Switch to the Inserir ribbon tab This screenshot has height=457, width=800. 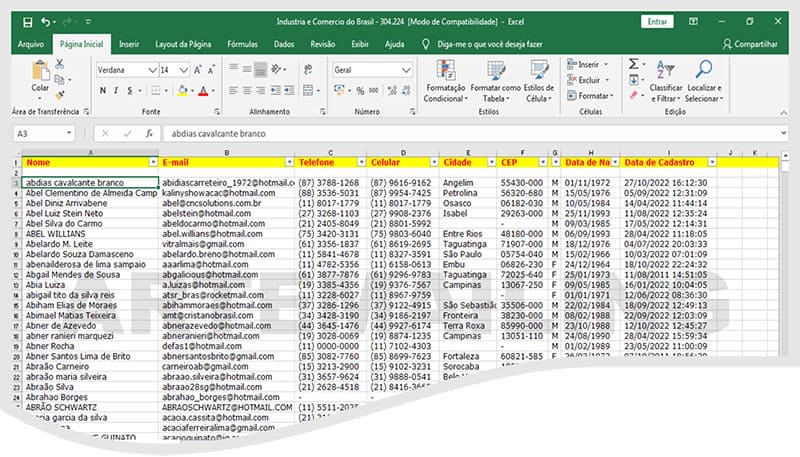pyautogui.click(x=129, y=44)
